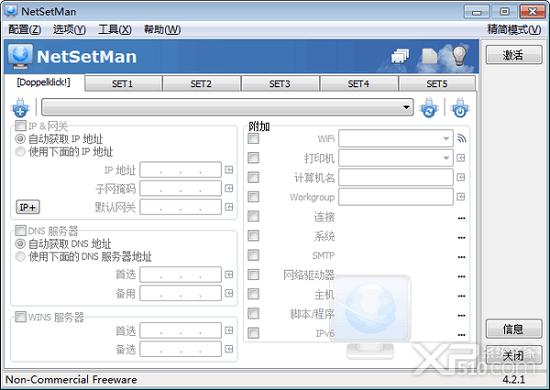Image resolution: width=550 pixels, height=390 pixels.
Task: Switch to the SET3 tab
Action: (x=280, y=84)
